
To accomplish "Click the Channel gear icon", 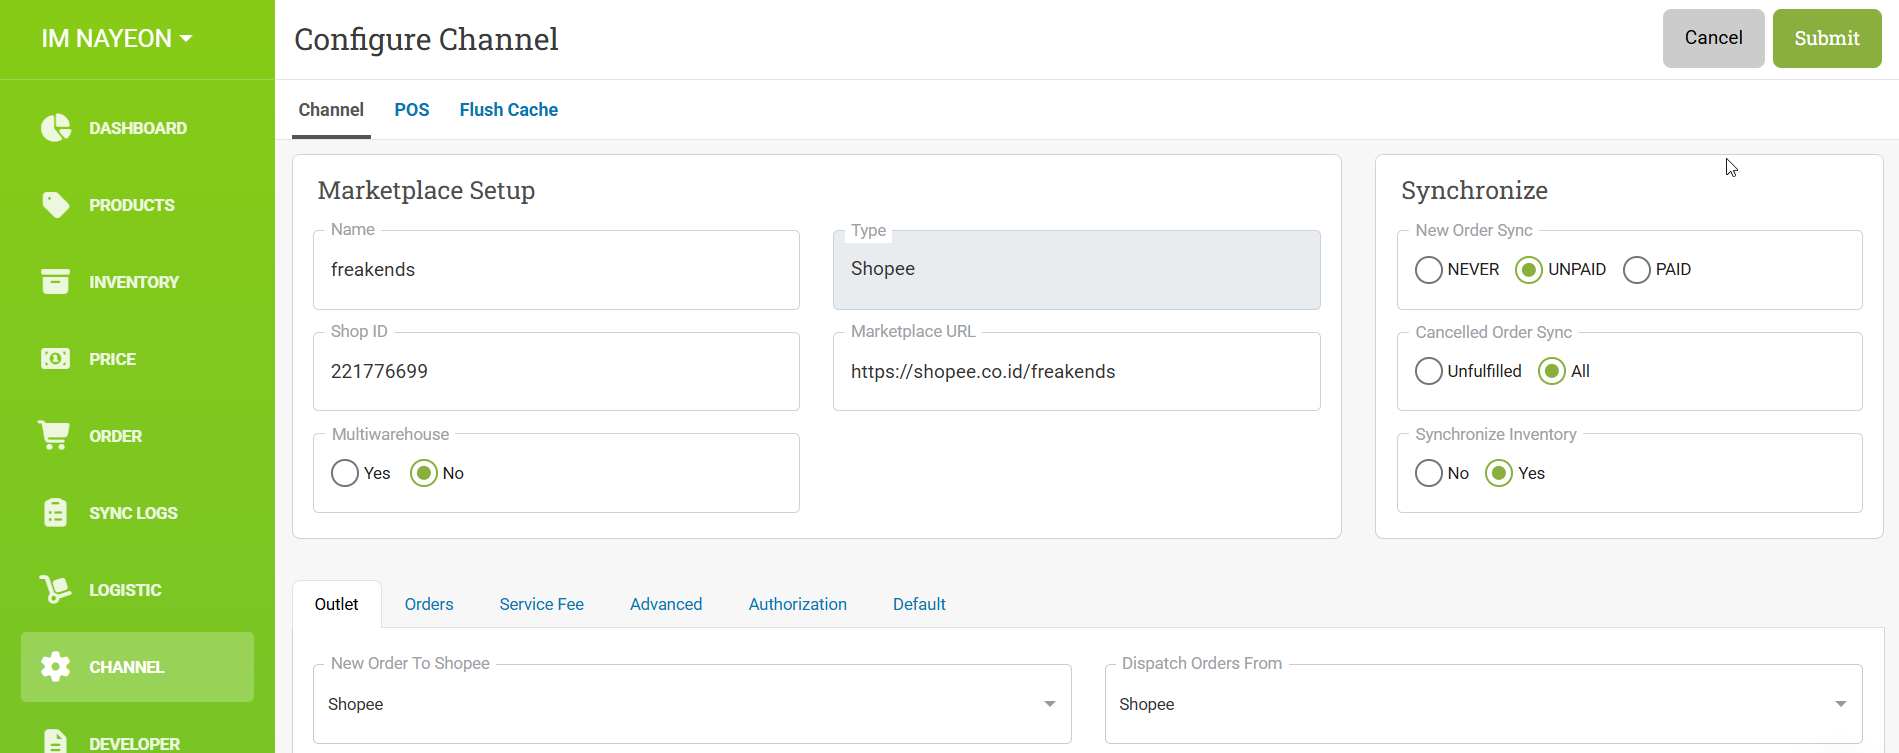I will [56, 667].
